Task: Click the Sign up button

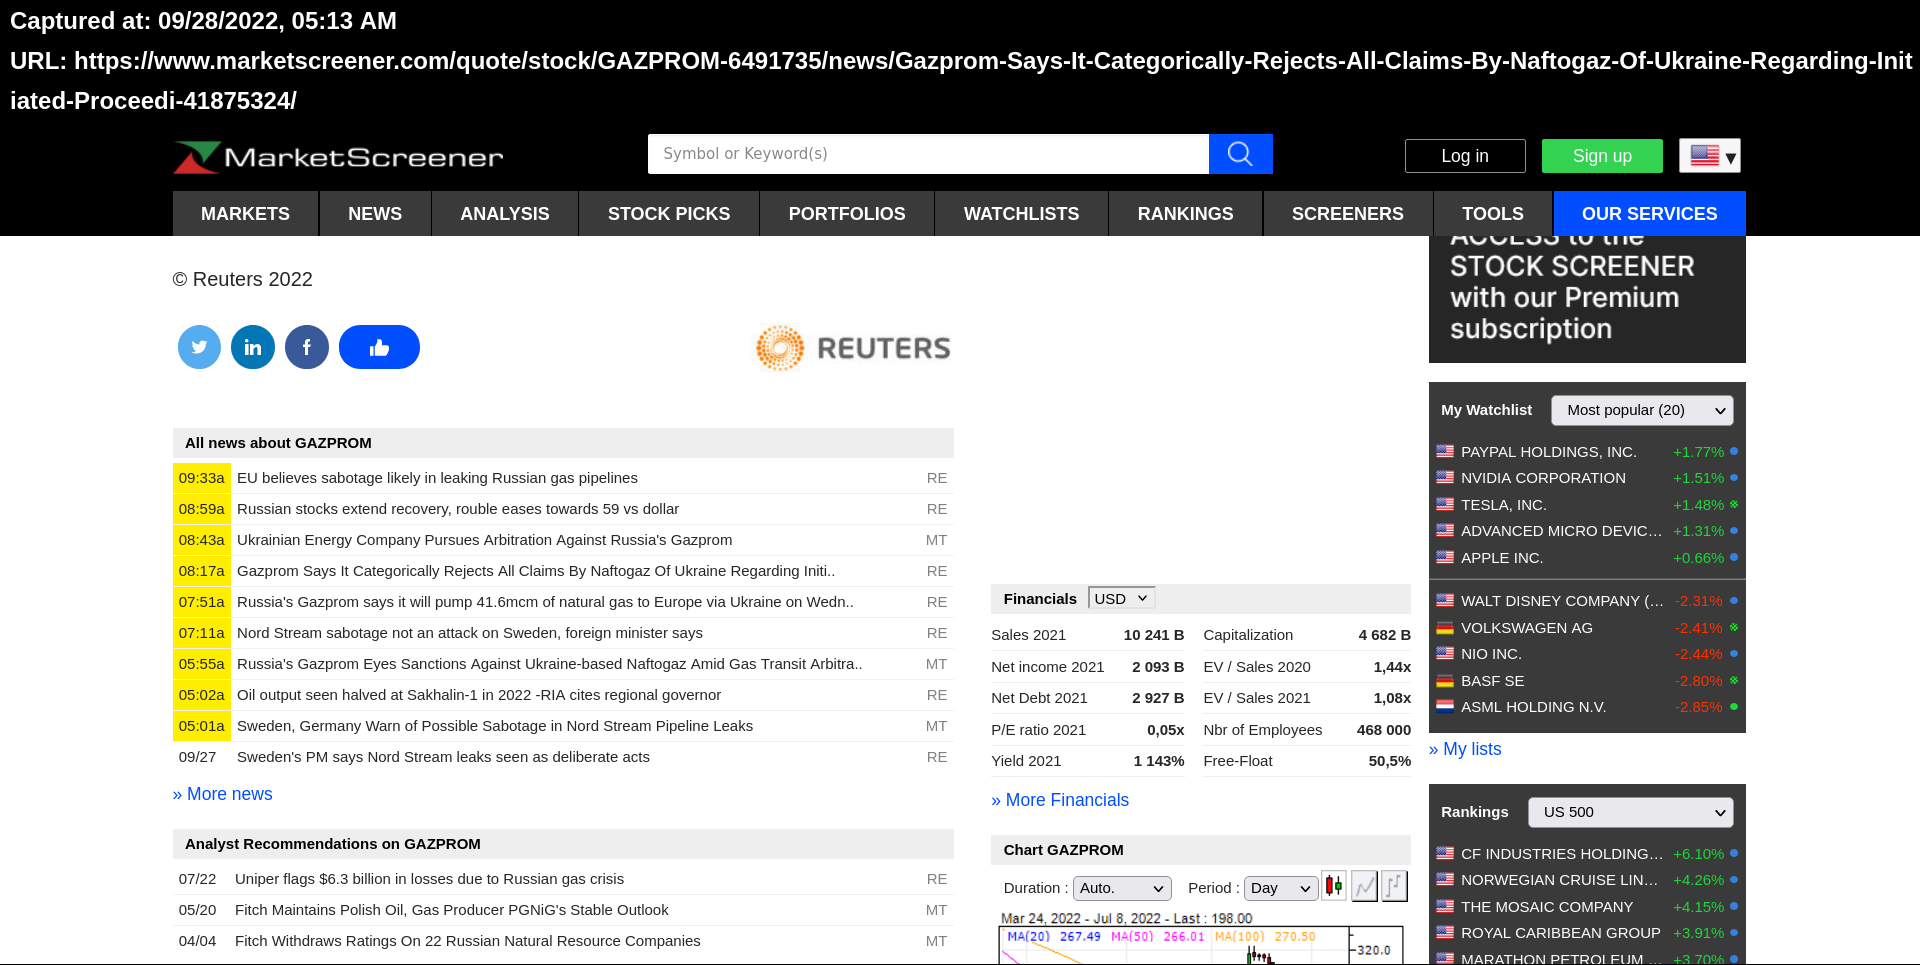Action: pos(1602,156)
